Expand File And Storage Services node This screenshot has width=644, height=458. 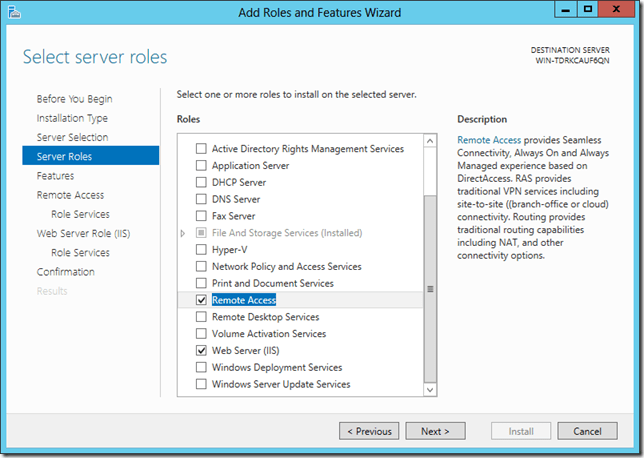[183, 233]
